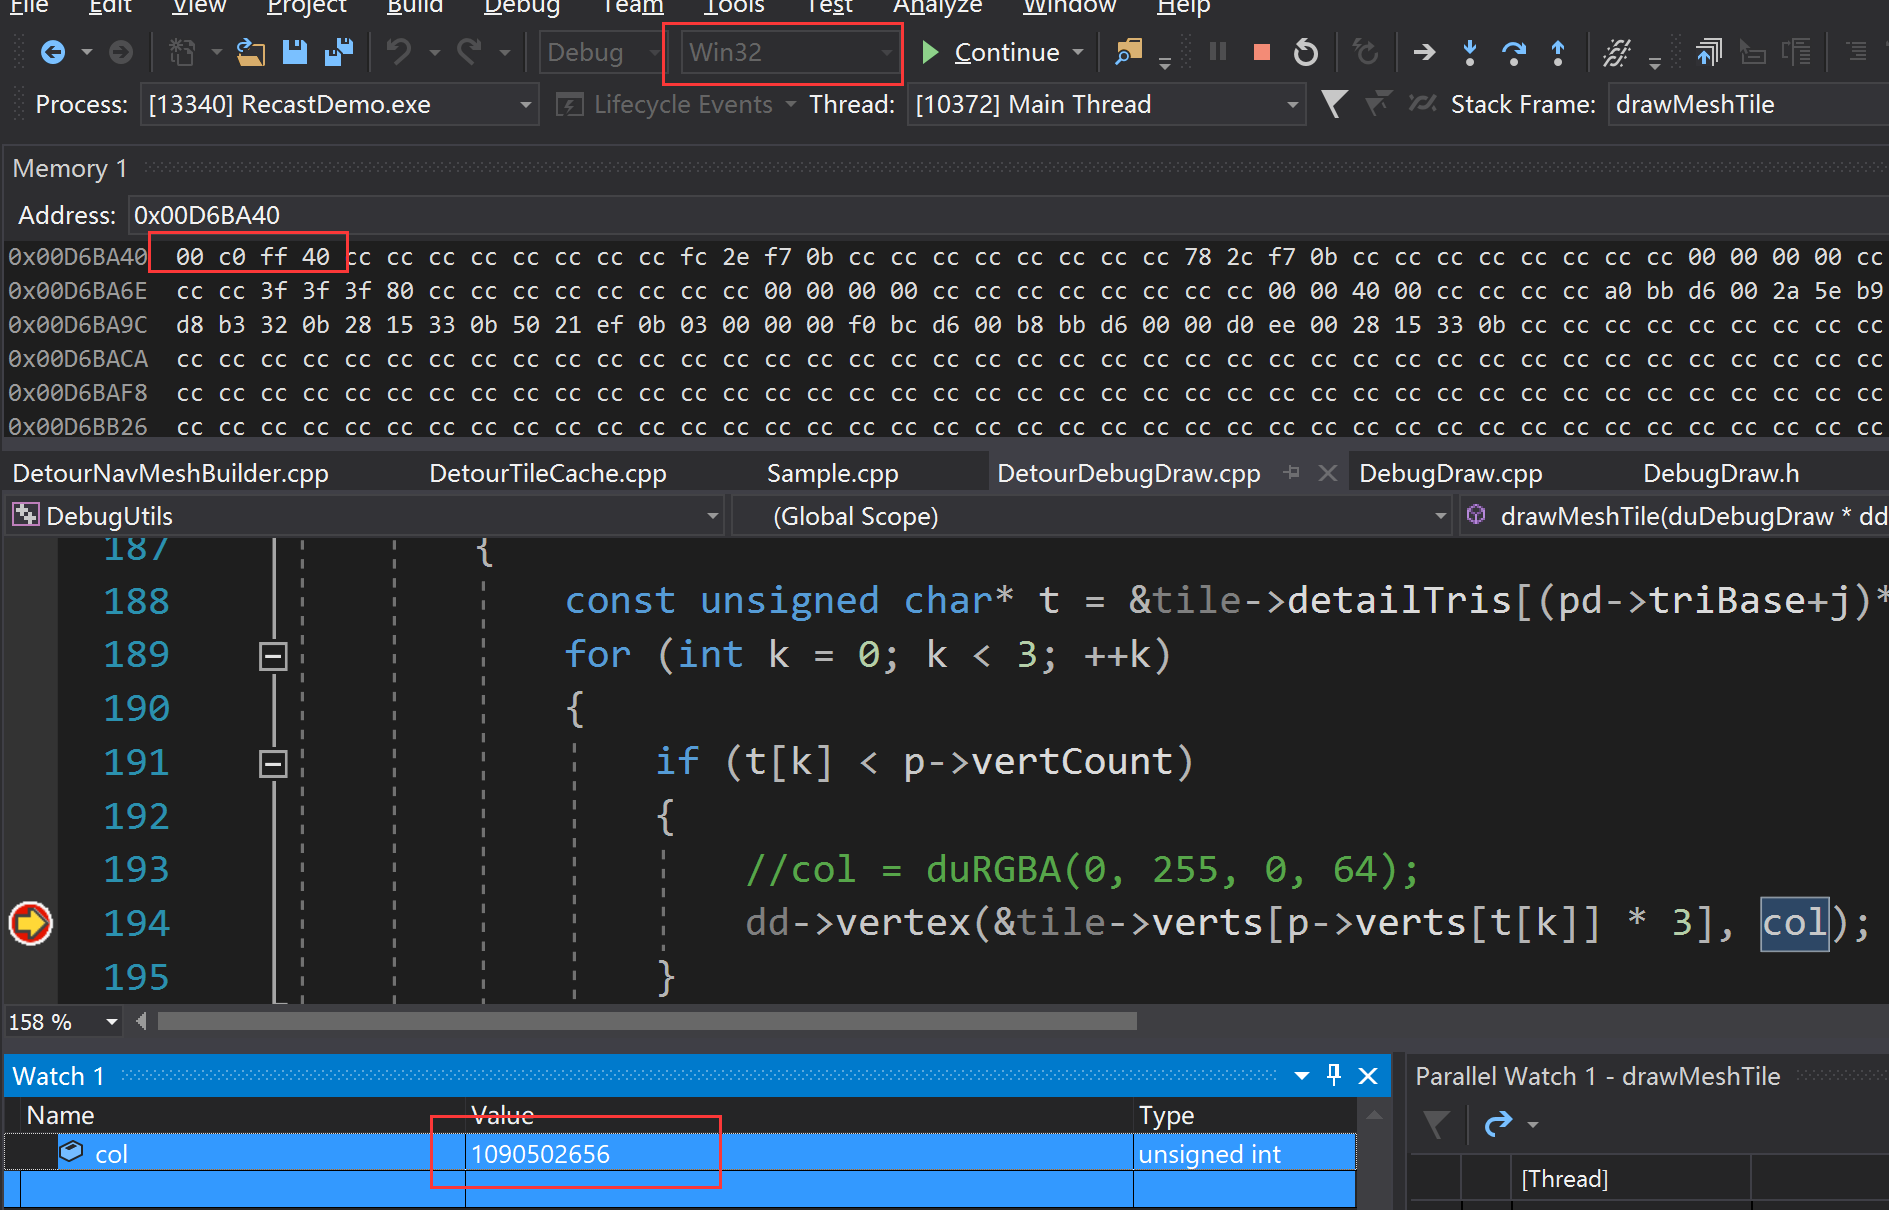Screen dimensions: 1889x1210
Task: Open the Global Scope dropdown
Action: point(1091,516)
